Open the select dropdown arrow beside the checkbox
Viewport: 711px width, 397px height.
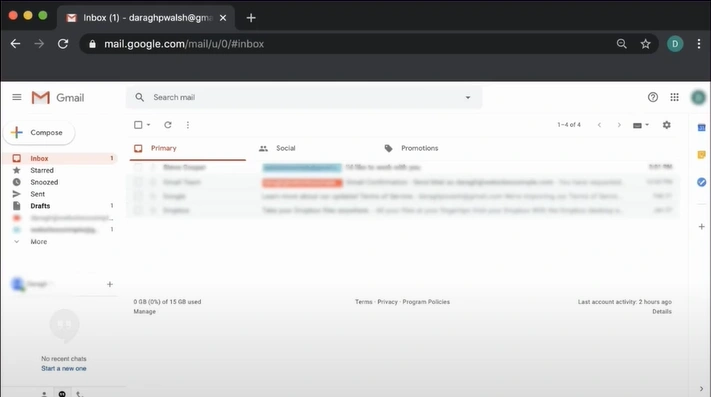click(148, 125)
